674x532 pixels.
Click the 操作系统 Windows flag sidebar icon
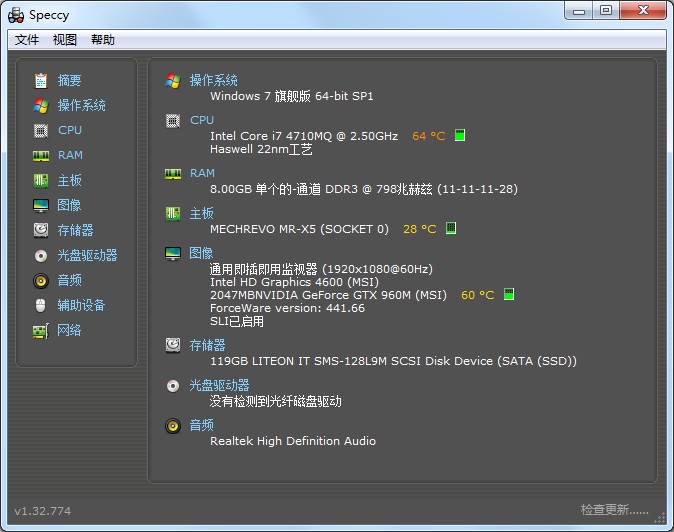tap(41, 105)
